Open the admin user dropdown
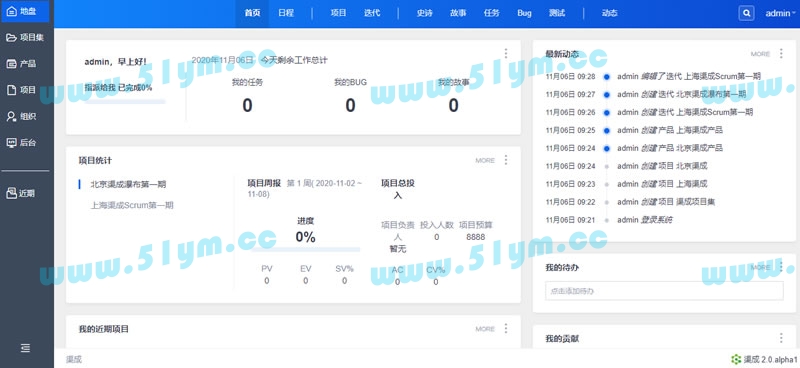This screenshot has width=800, height=368. 780,14
